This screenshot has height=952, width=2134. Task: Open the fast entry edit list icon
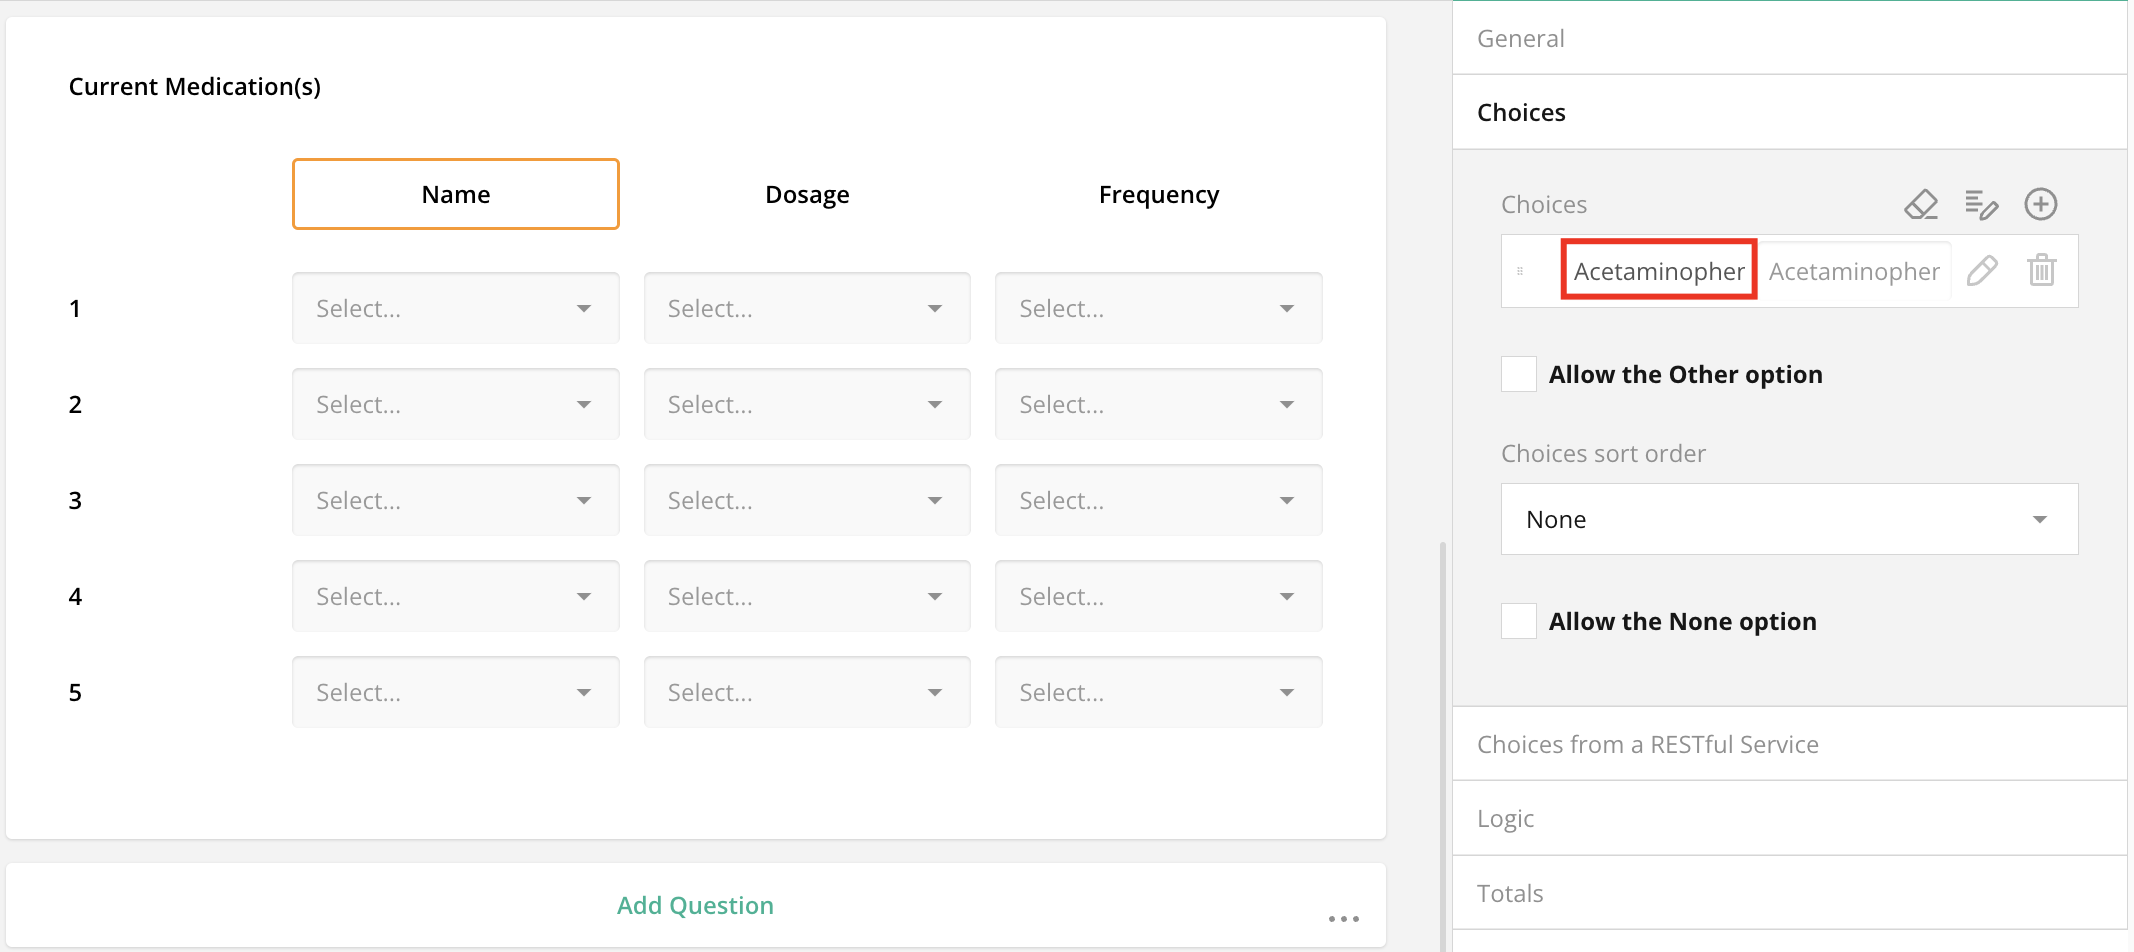1981,204
